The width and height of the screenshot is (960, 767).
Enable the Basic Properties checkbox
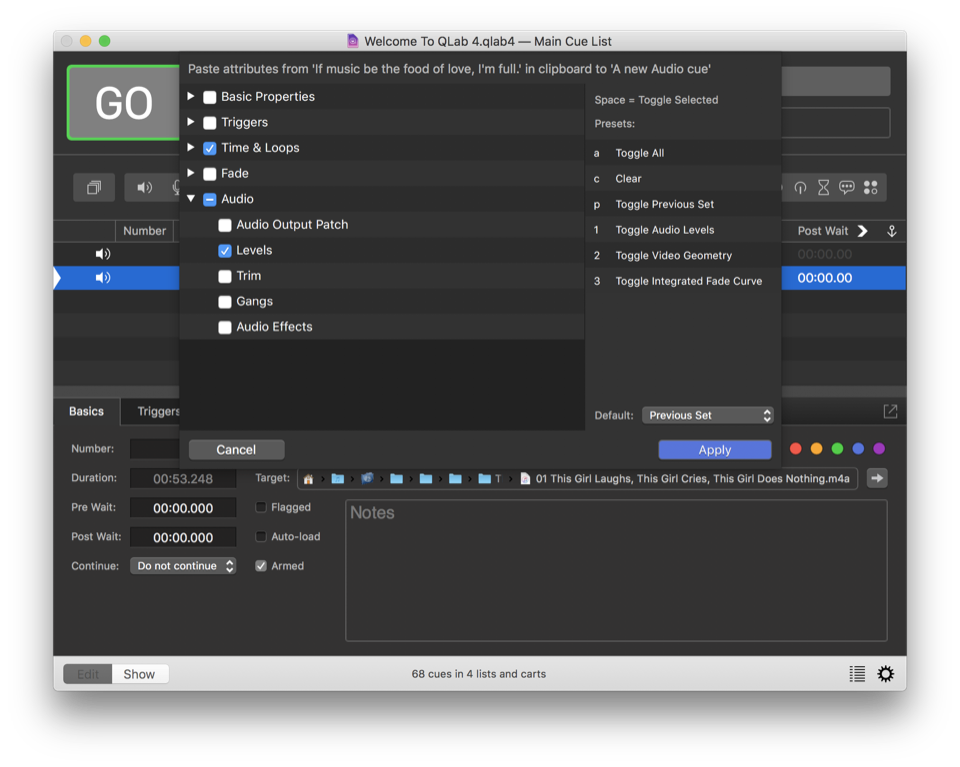point(210,97)
